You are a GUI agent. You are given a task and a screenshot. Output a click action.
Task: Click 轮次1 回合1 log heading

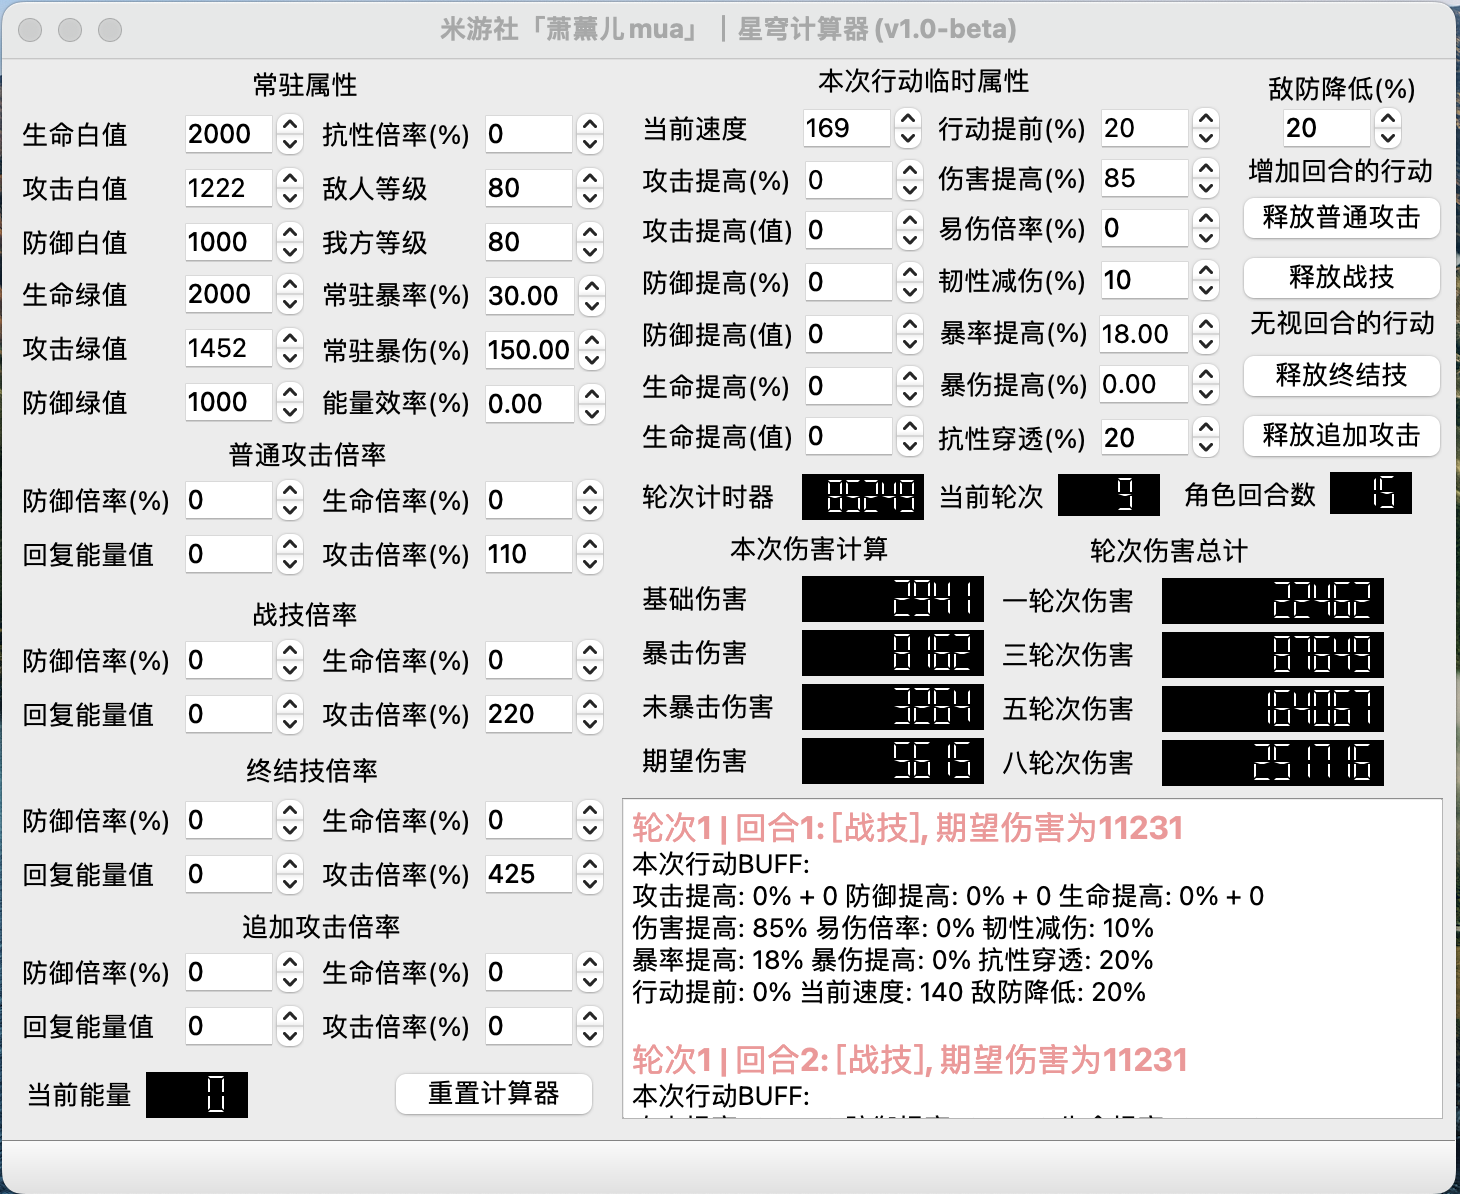(x=907, y=828)
